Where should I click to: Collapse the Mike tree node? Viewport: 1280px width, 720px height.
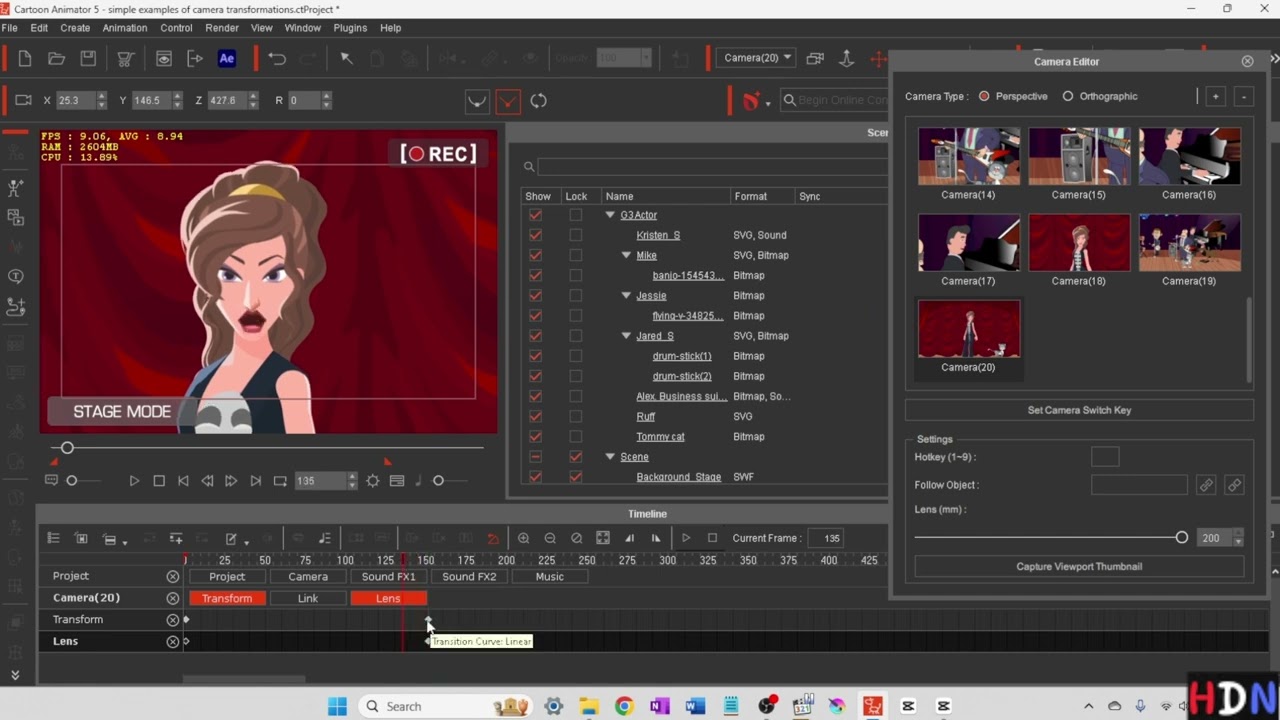626,255
